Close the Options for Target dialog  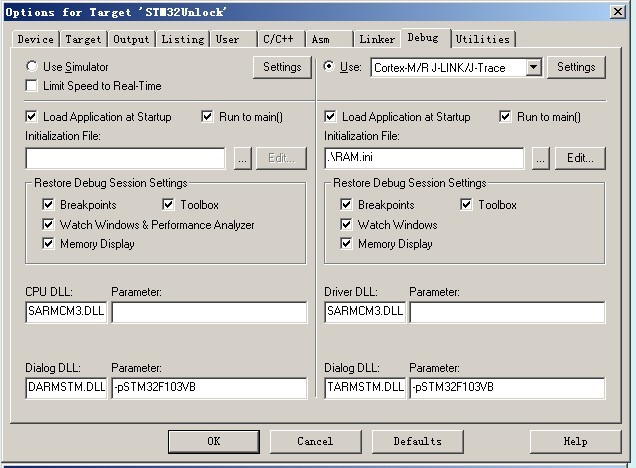618,12
